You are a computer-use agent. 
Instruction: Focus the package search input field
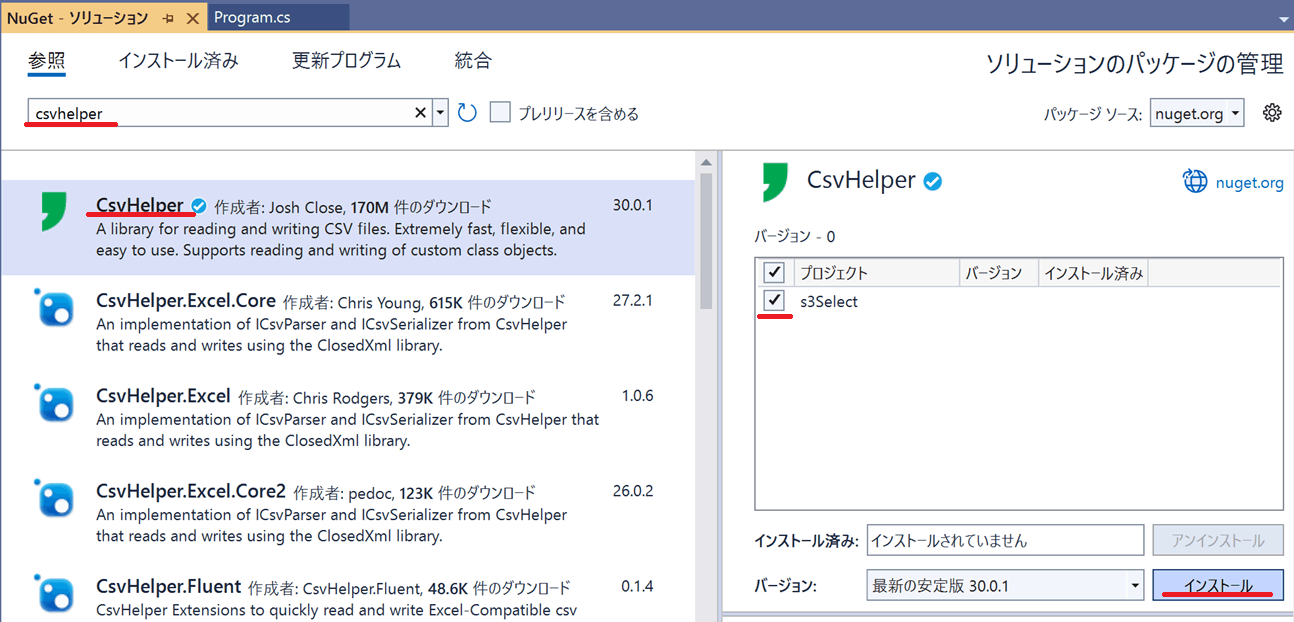[x=222, y=113]
